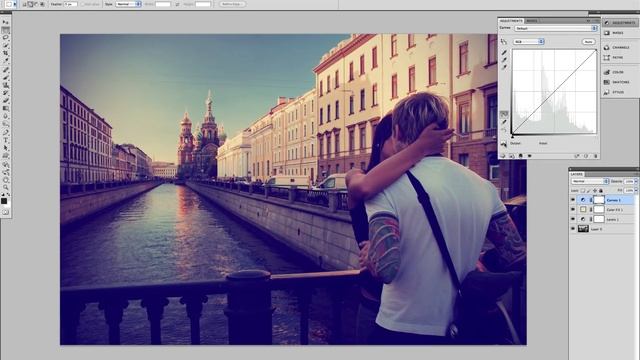Click the Color Fill 1 layer color thumbnail
This screenshot has width=640, height=360.
583,209
